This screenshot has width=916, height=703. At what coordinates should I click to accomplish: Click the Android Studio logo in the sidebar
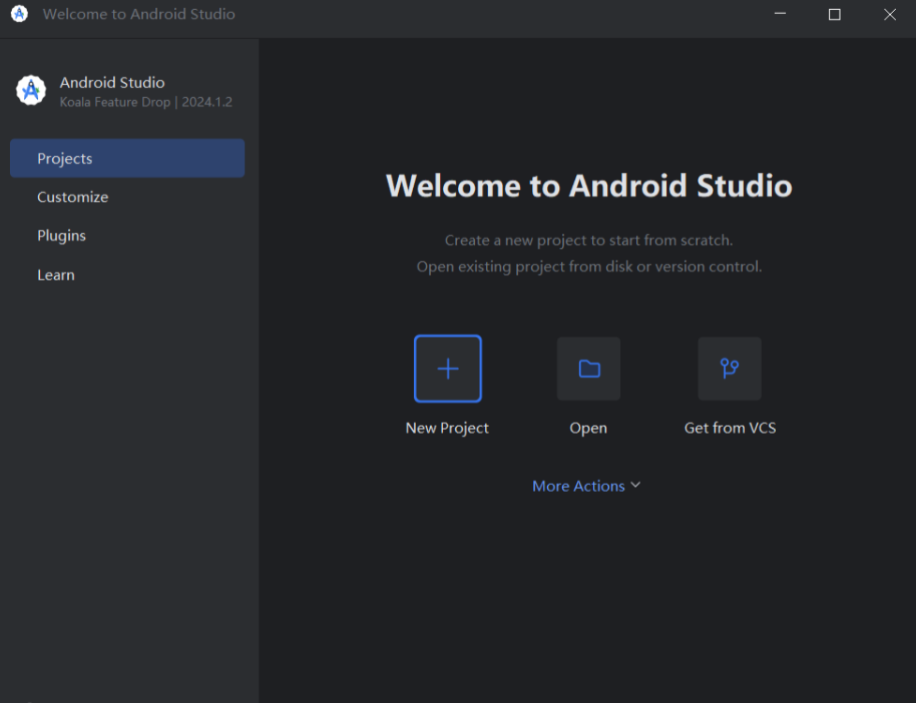pos(30,90)
